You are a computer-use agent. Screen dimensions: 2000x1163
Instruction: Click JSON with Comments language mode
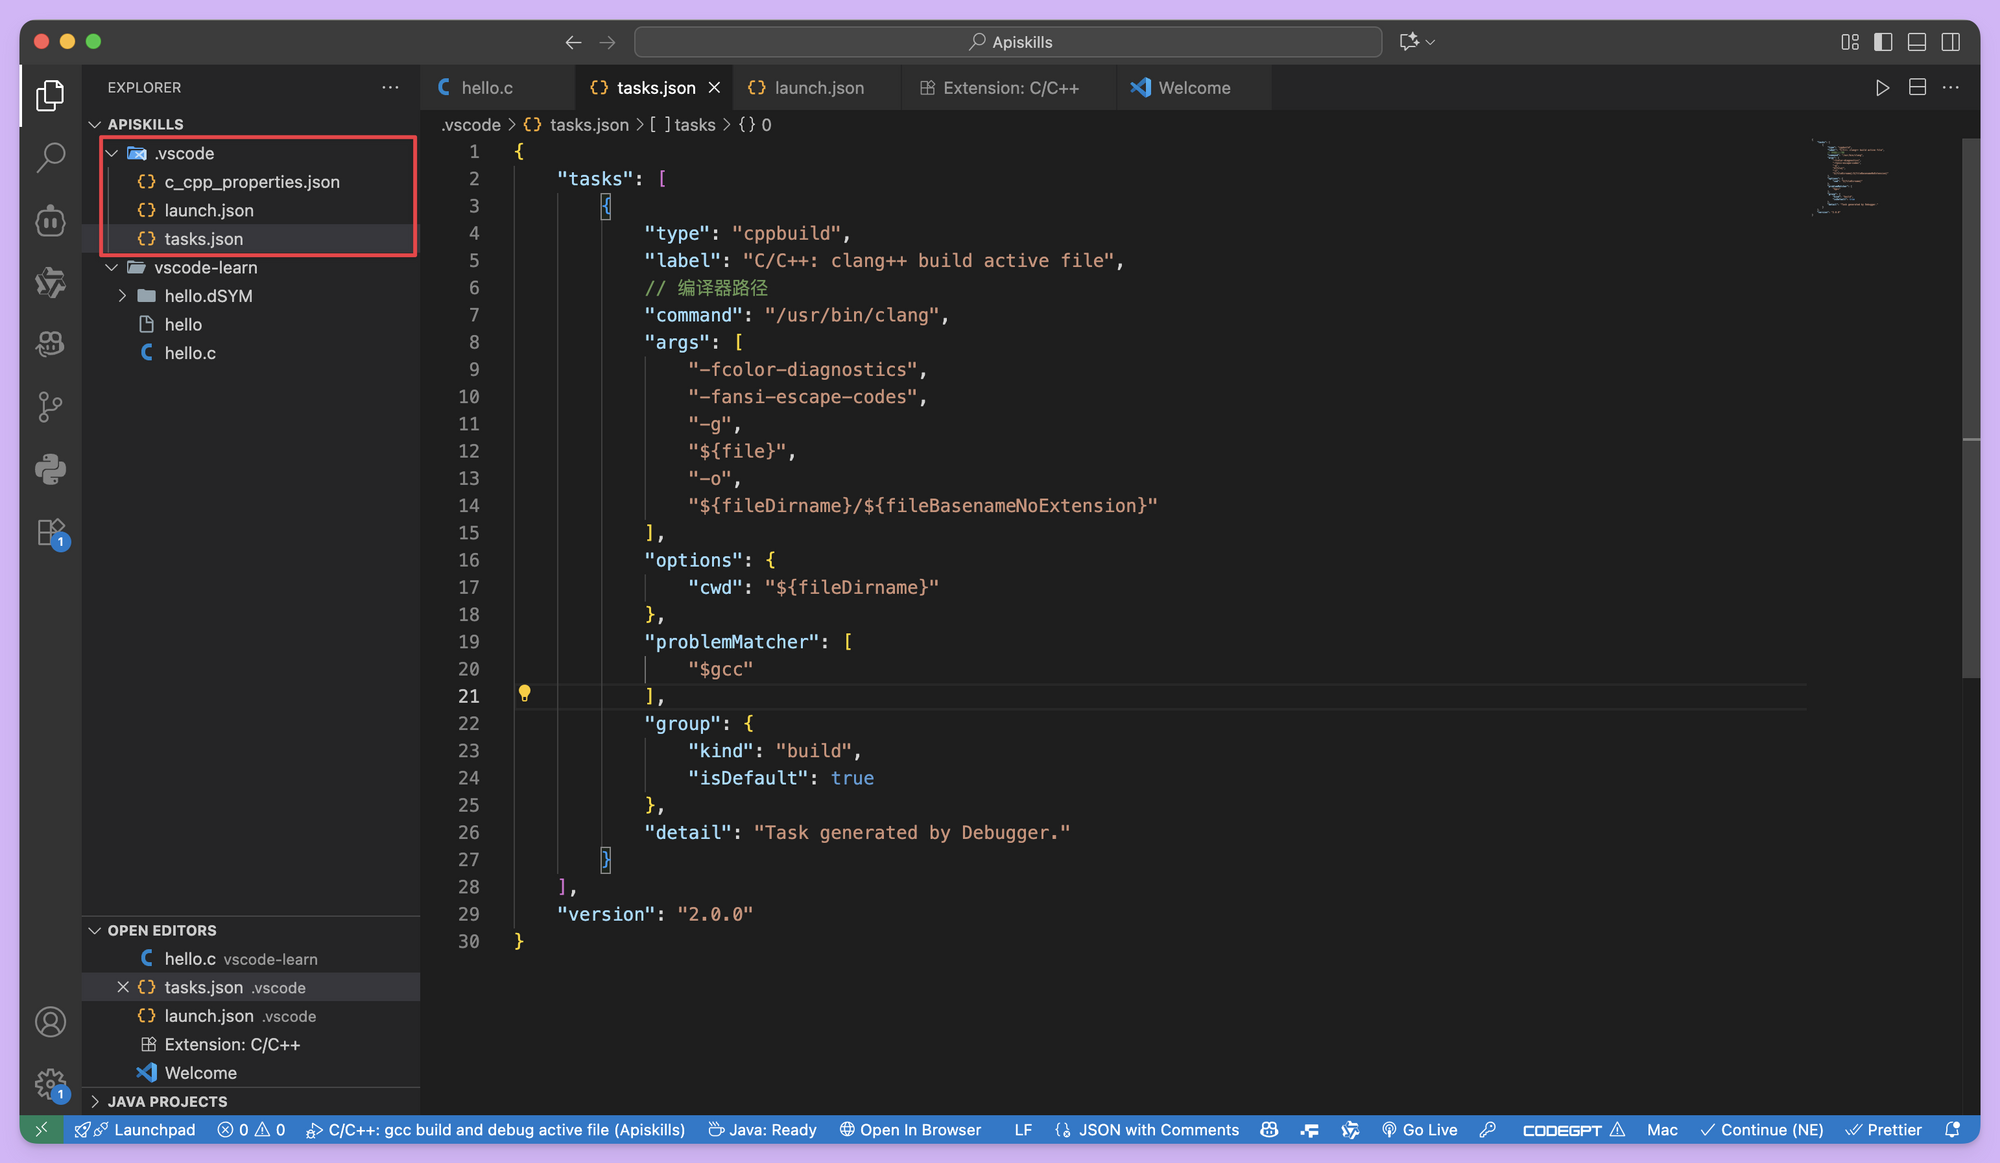(1158, 1129)
